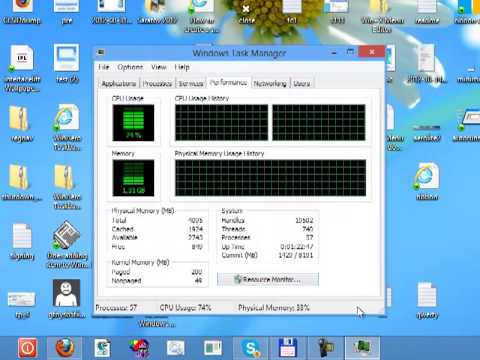The width and height of the screenshot is (480, 360).
Task: Click the left CPU Usage History graph
Action: click(221, 123)
